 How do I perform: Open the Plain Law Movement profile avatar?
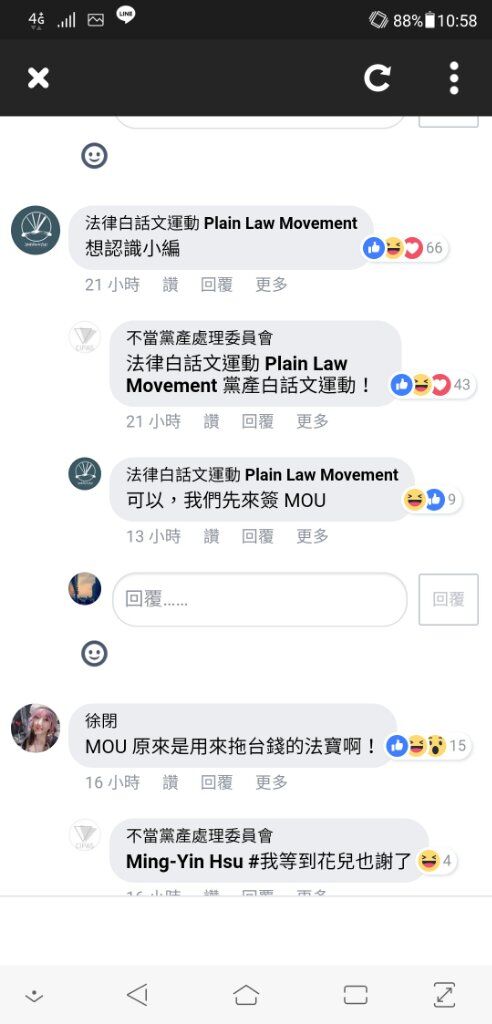35,231
